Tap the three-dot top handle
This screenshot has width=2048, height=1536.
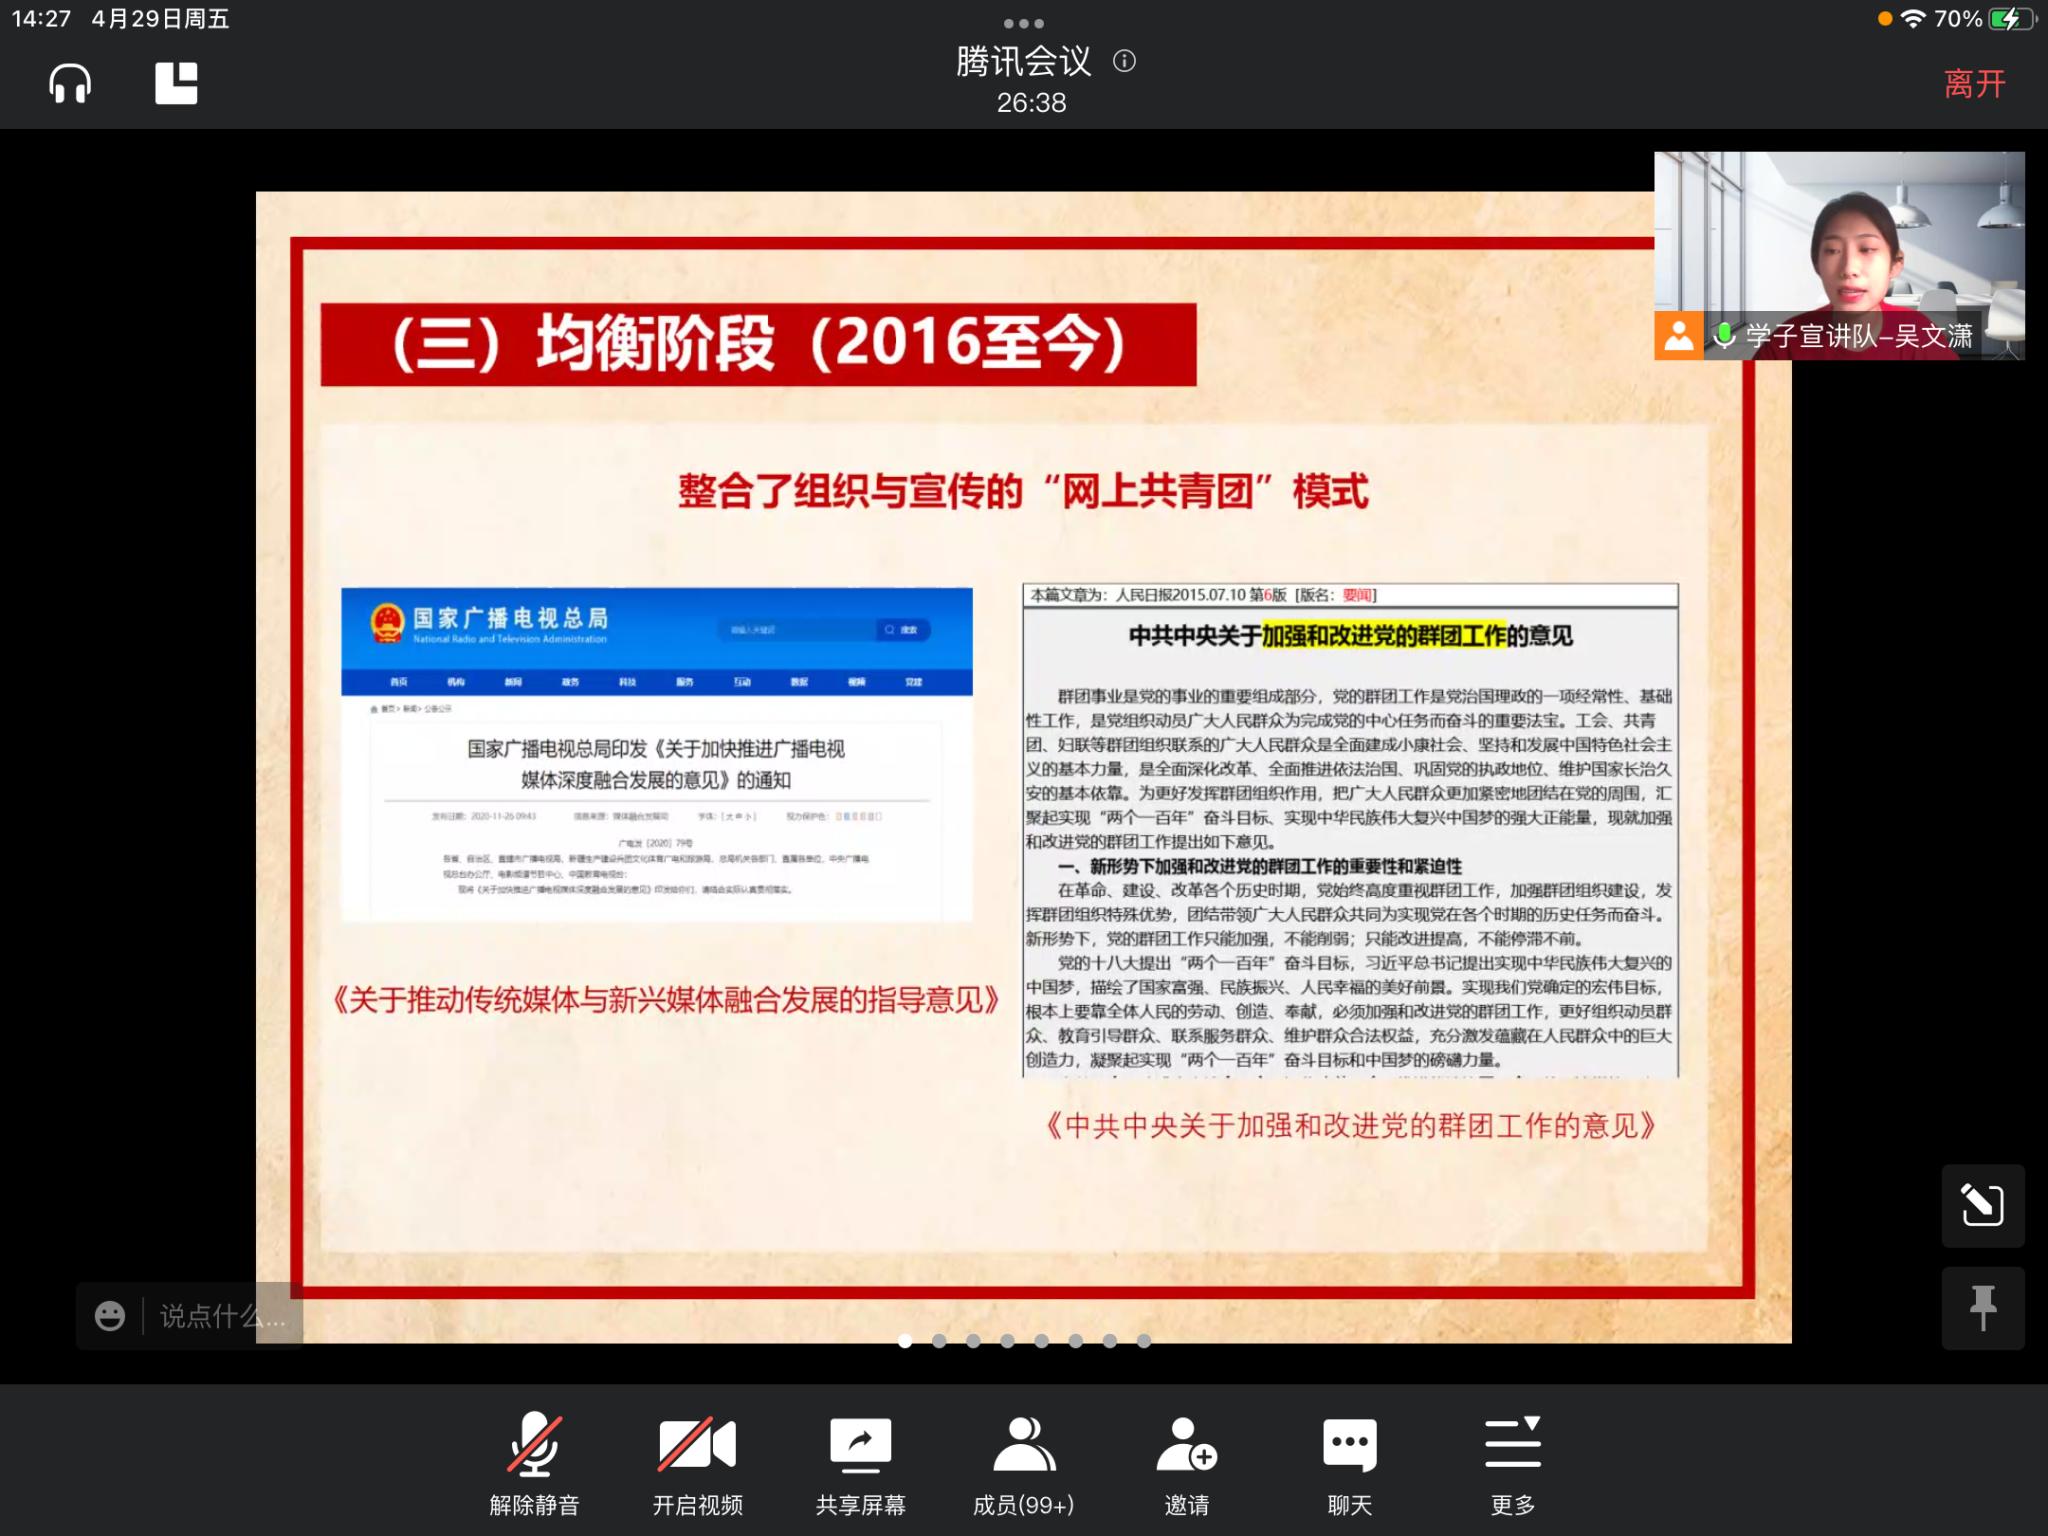point(1023,23)
